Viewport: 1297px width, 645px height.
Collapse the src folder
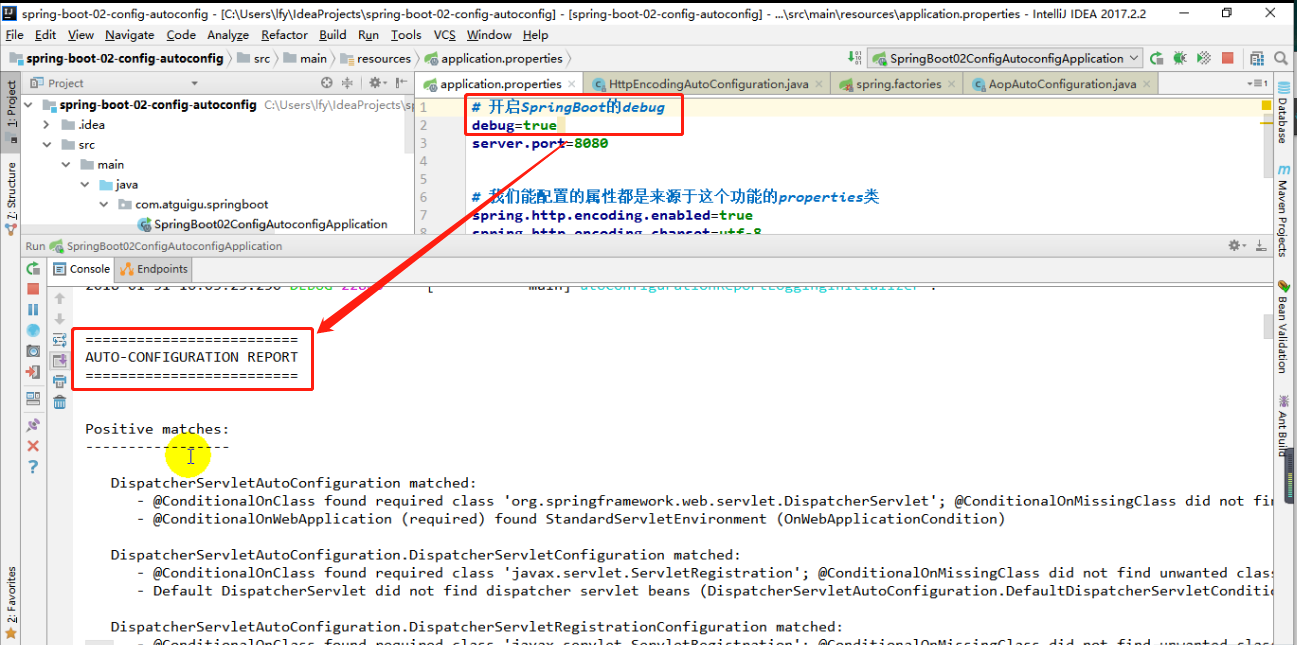[x=47, y=145]
